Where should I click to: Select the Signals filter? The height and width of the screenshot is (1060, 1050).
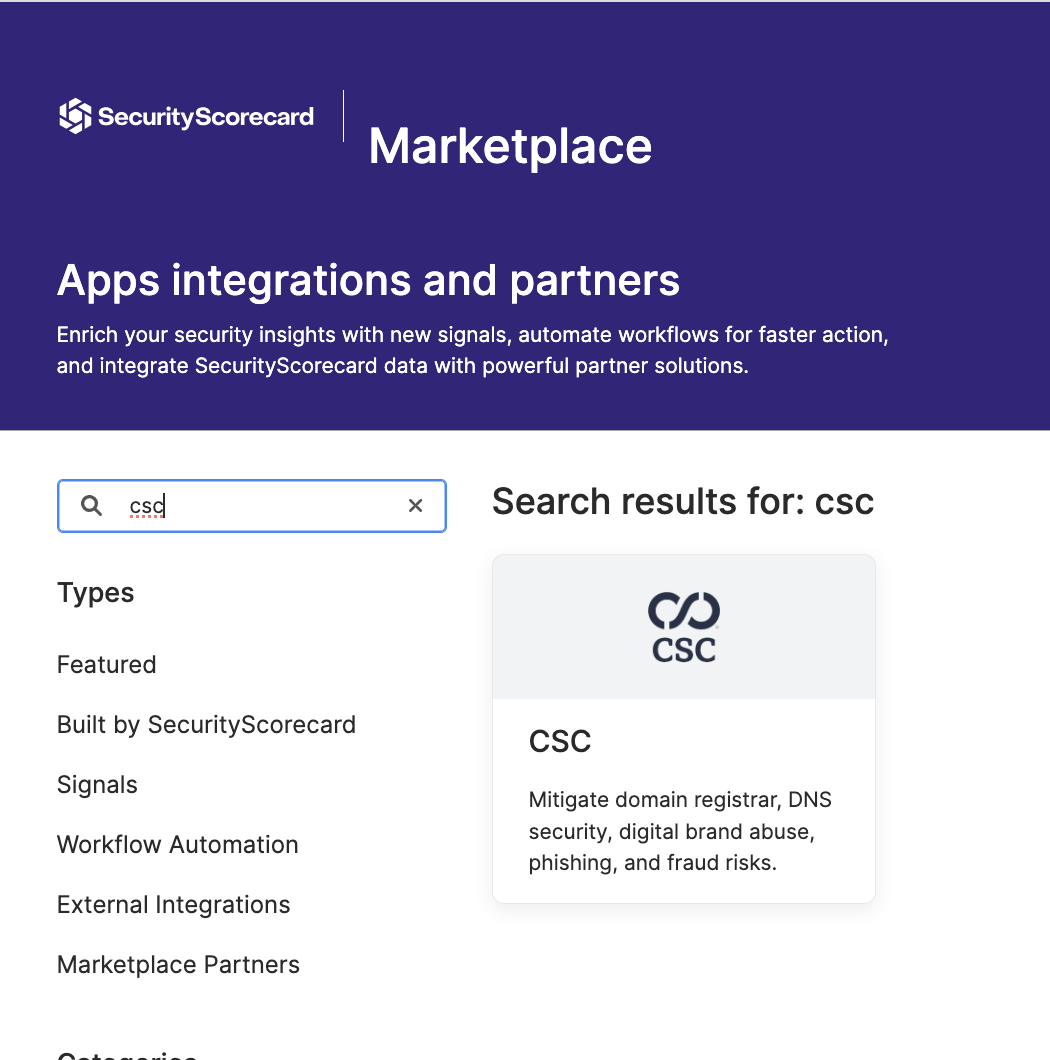97,784
